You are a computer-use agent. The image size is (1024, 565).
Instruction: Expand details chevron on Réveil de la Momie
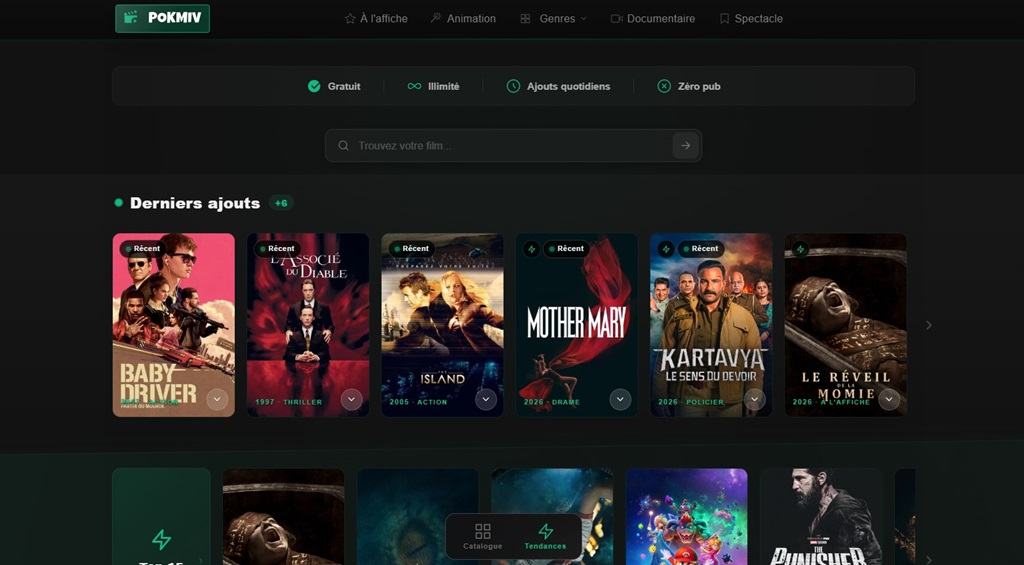point(889,399)
